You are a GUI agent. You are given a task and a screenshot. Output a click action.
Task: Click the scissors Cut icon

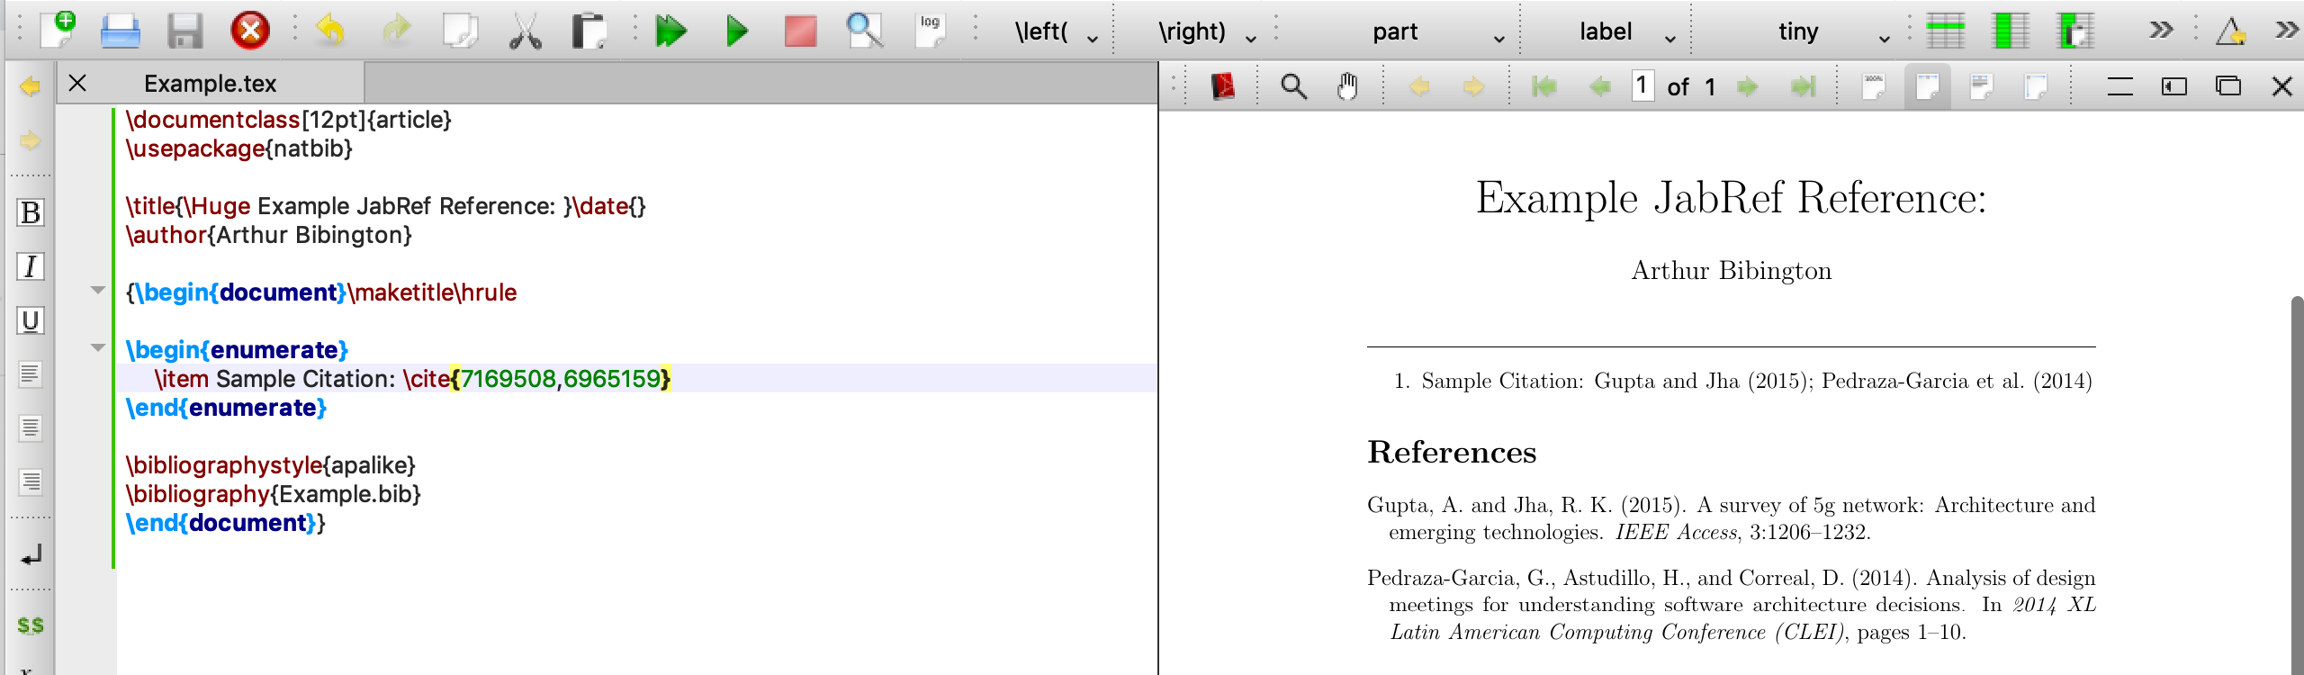click(x=525, y=31)
